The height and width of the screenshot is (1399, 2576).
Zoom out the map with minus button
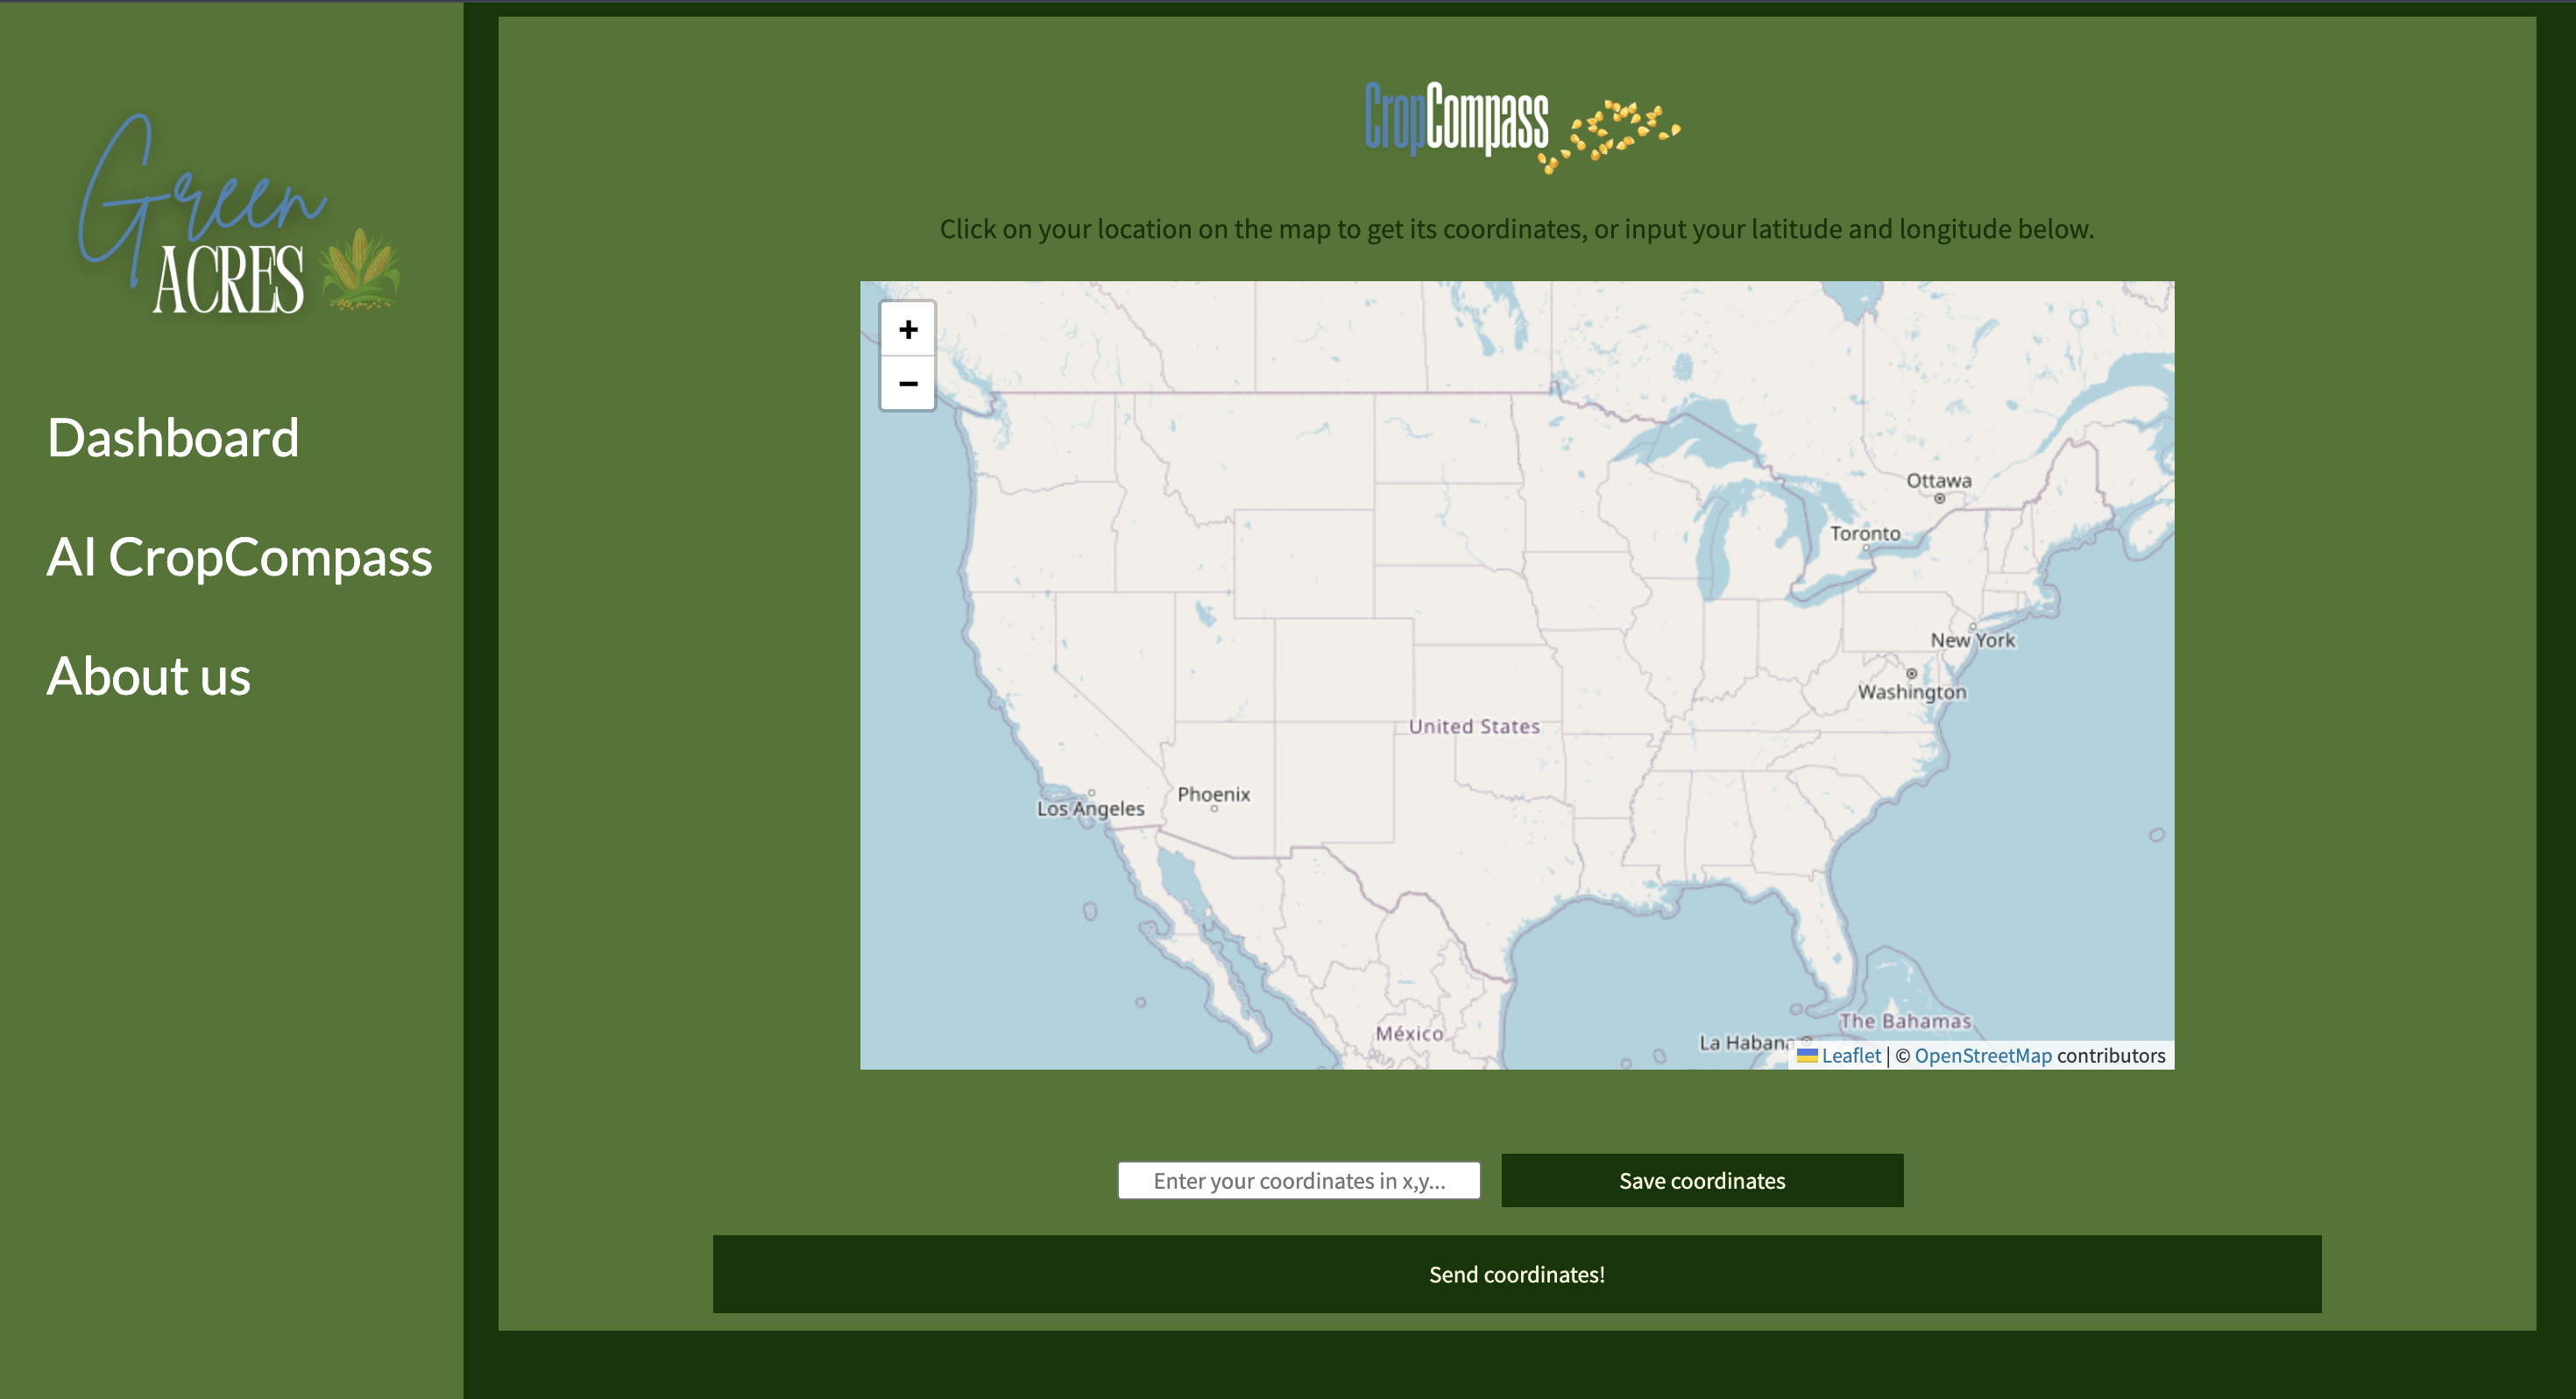point(907,383)
